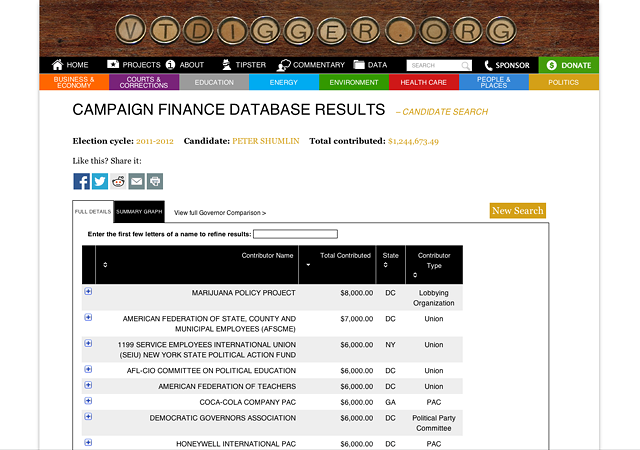Switch to Full Details tab
The height and width of the screenshot is (450, 640).
point(93,212)
